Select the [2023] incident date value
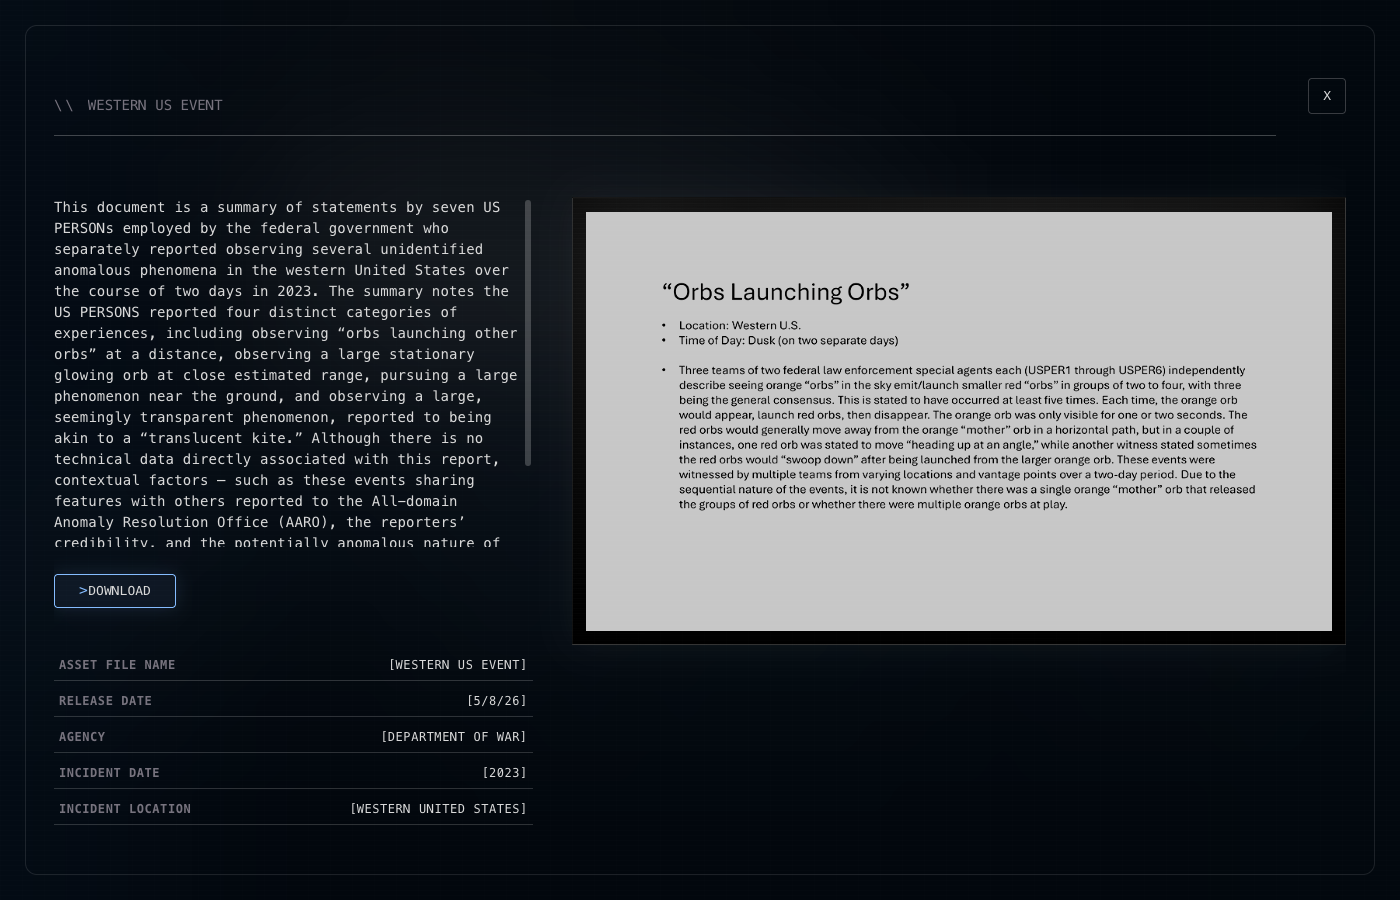Image resolution: width=1400 pixels, height=900 pixels. click(504, 773)
